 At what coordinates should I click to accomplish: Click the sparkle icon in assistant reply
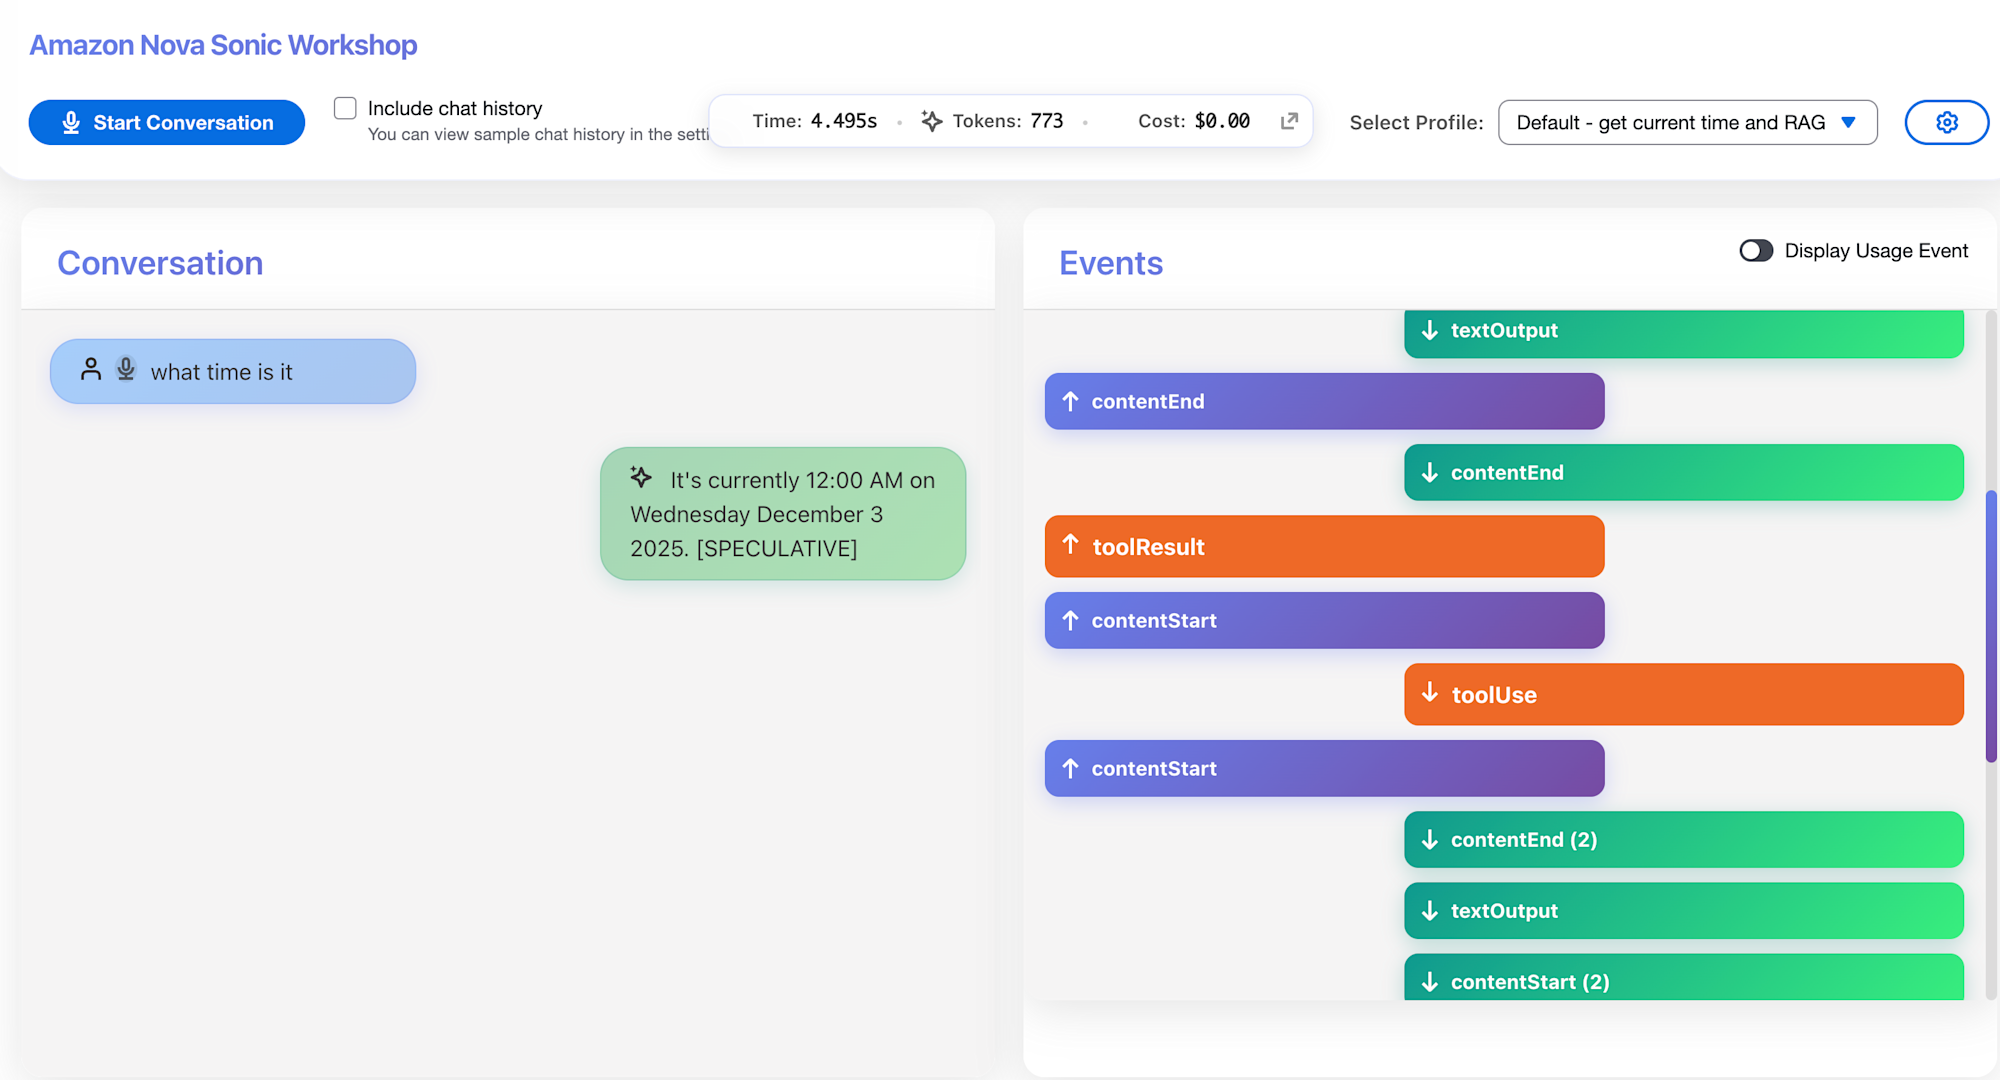[x=641, y=477]
